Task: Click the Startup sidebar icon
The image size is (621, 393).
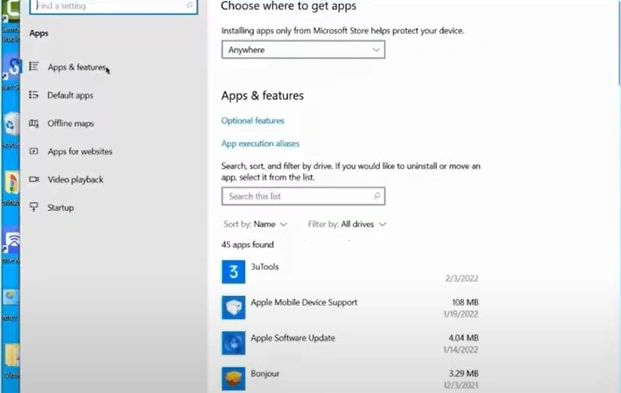Action: pyautogui.click(x=34, y=207)
